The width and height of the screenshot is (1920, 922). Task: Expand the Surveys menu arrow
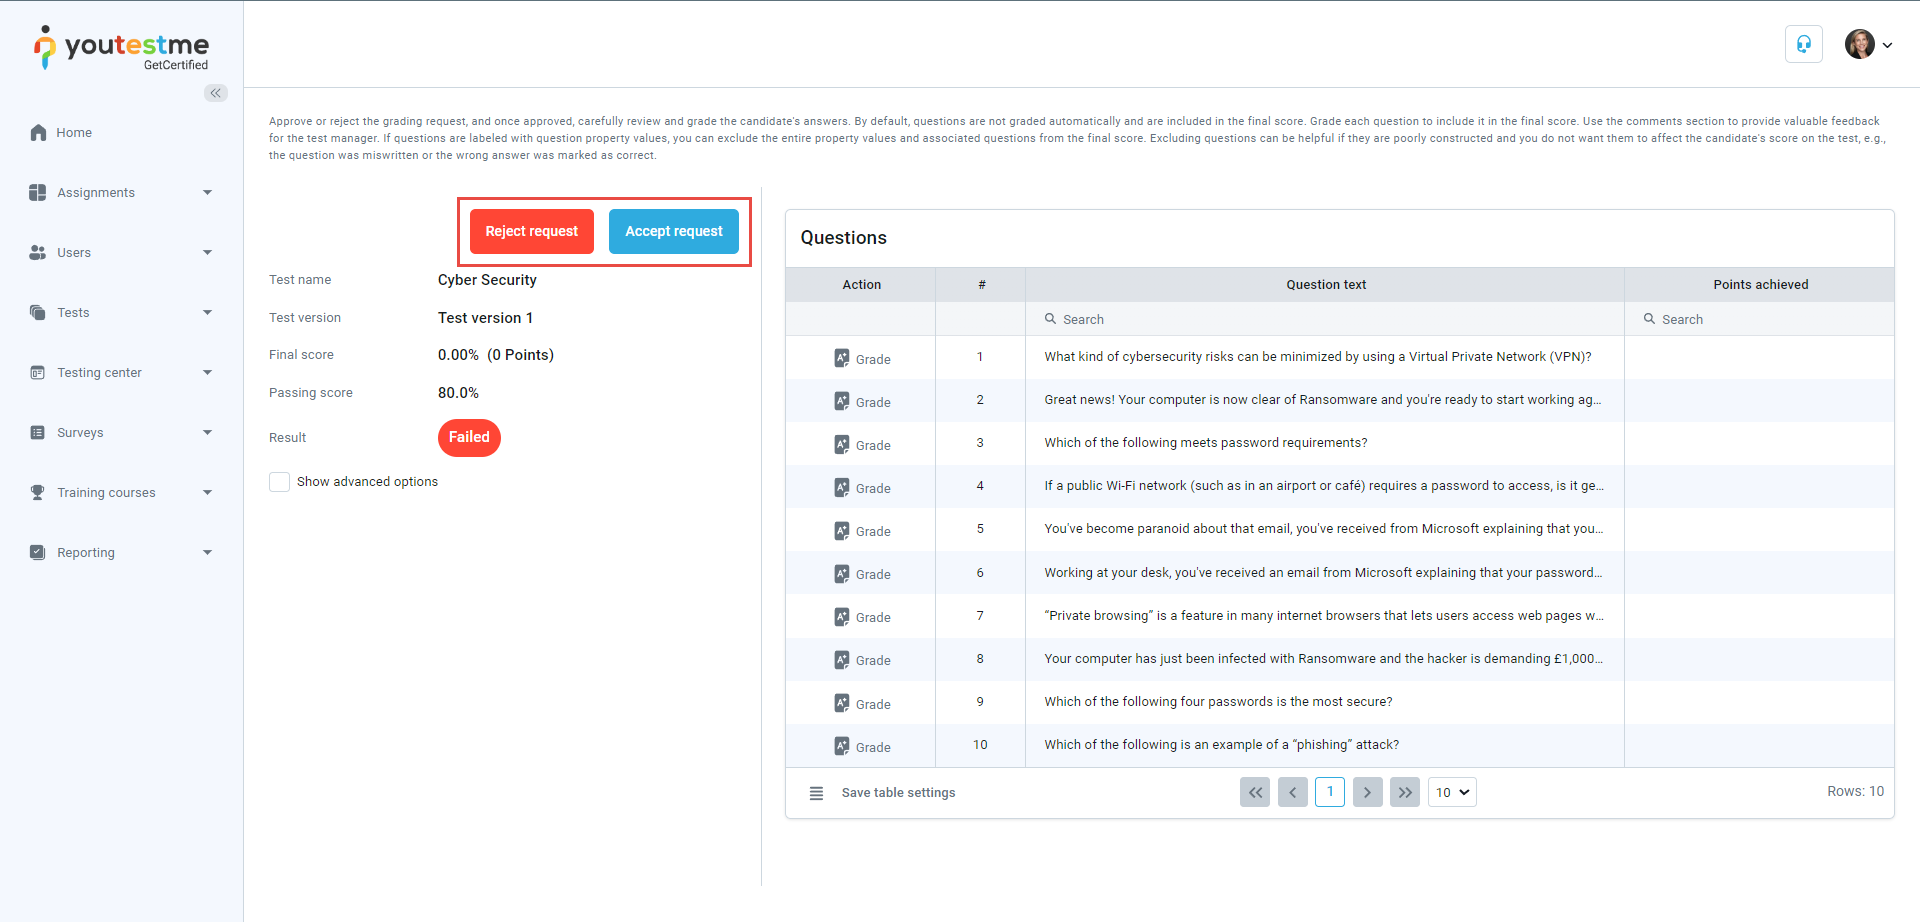point(208,432)
